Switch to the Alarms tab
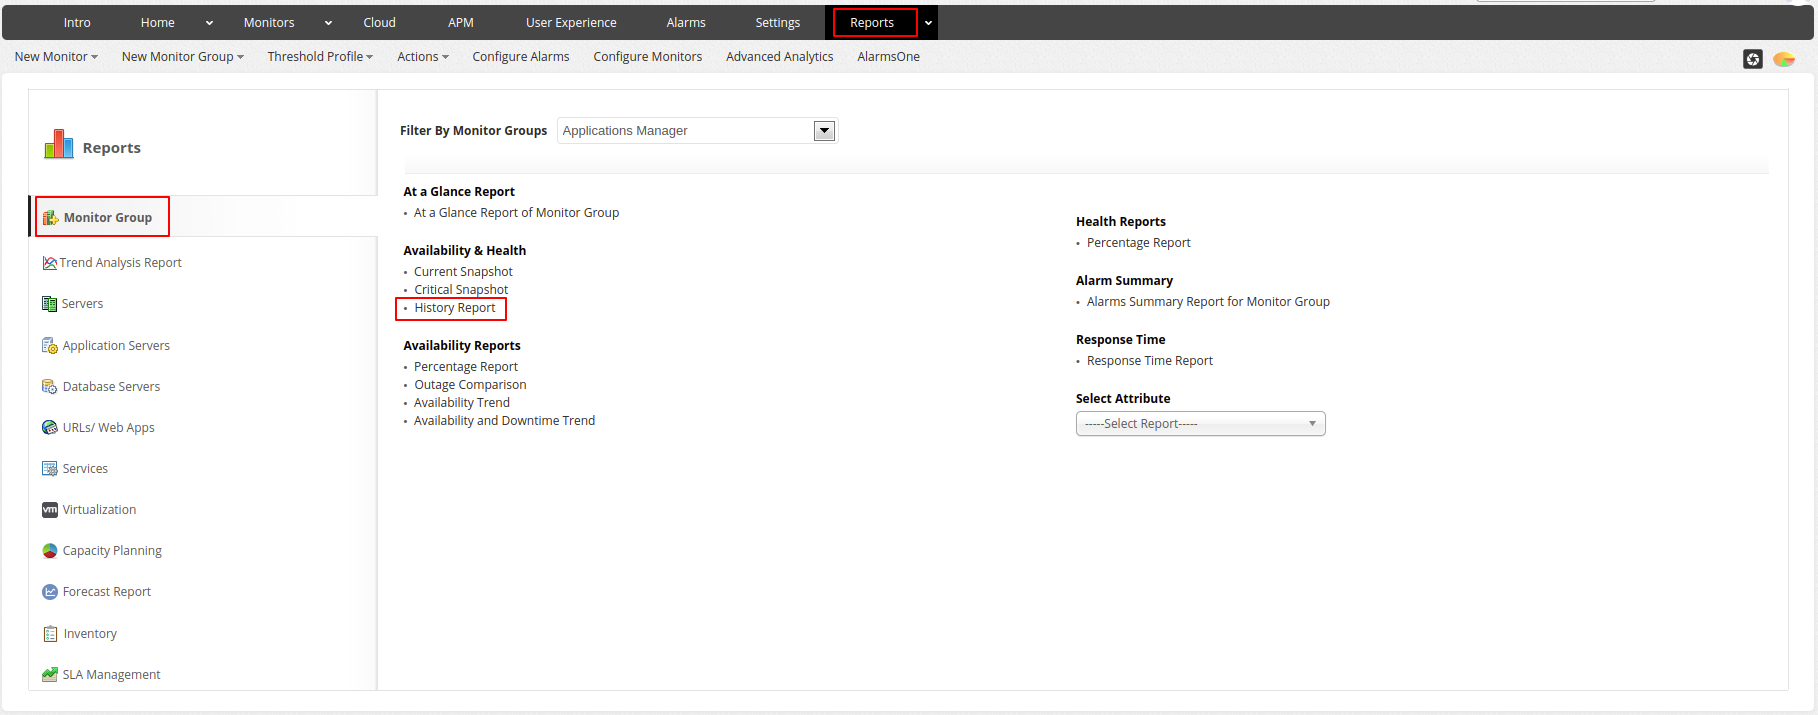 (x=686, y=23)
